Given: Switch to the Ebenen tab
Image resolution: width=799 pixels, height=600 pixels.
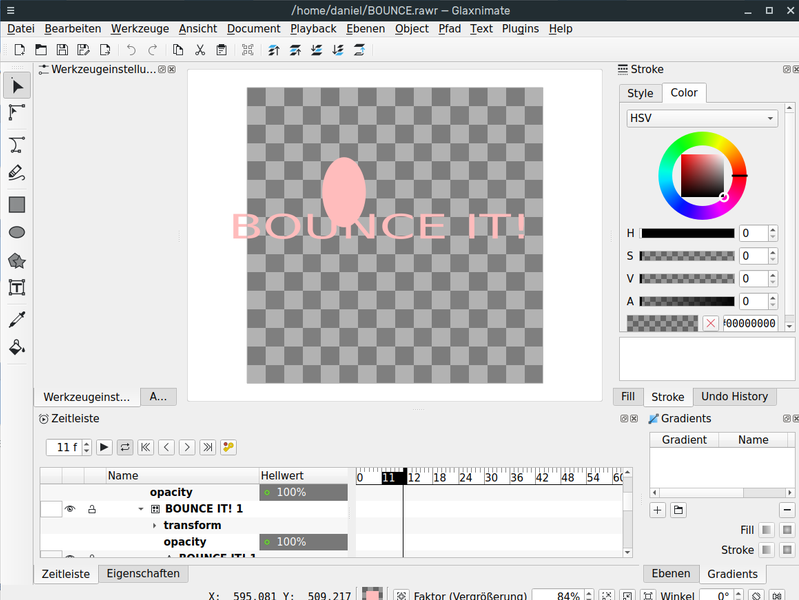Looking at the screenshot, I should (x=671, y=573).
